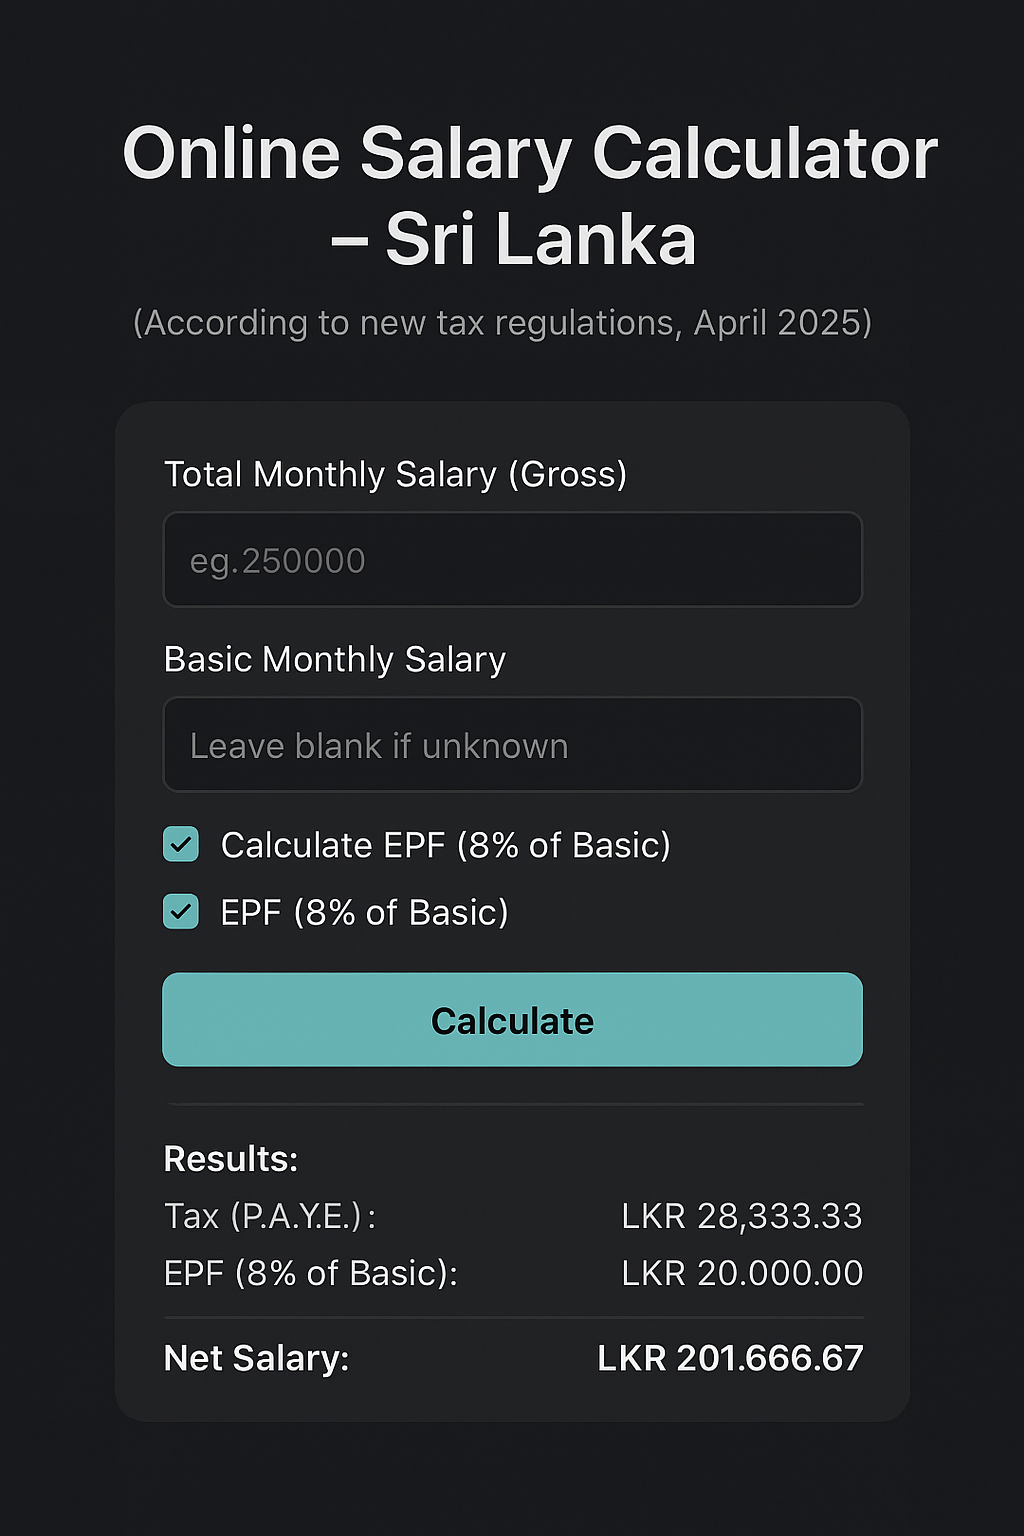Select the EPF amount LKR 20.000.00

coord(741,1273)
